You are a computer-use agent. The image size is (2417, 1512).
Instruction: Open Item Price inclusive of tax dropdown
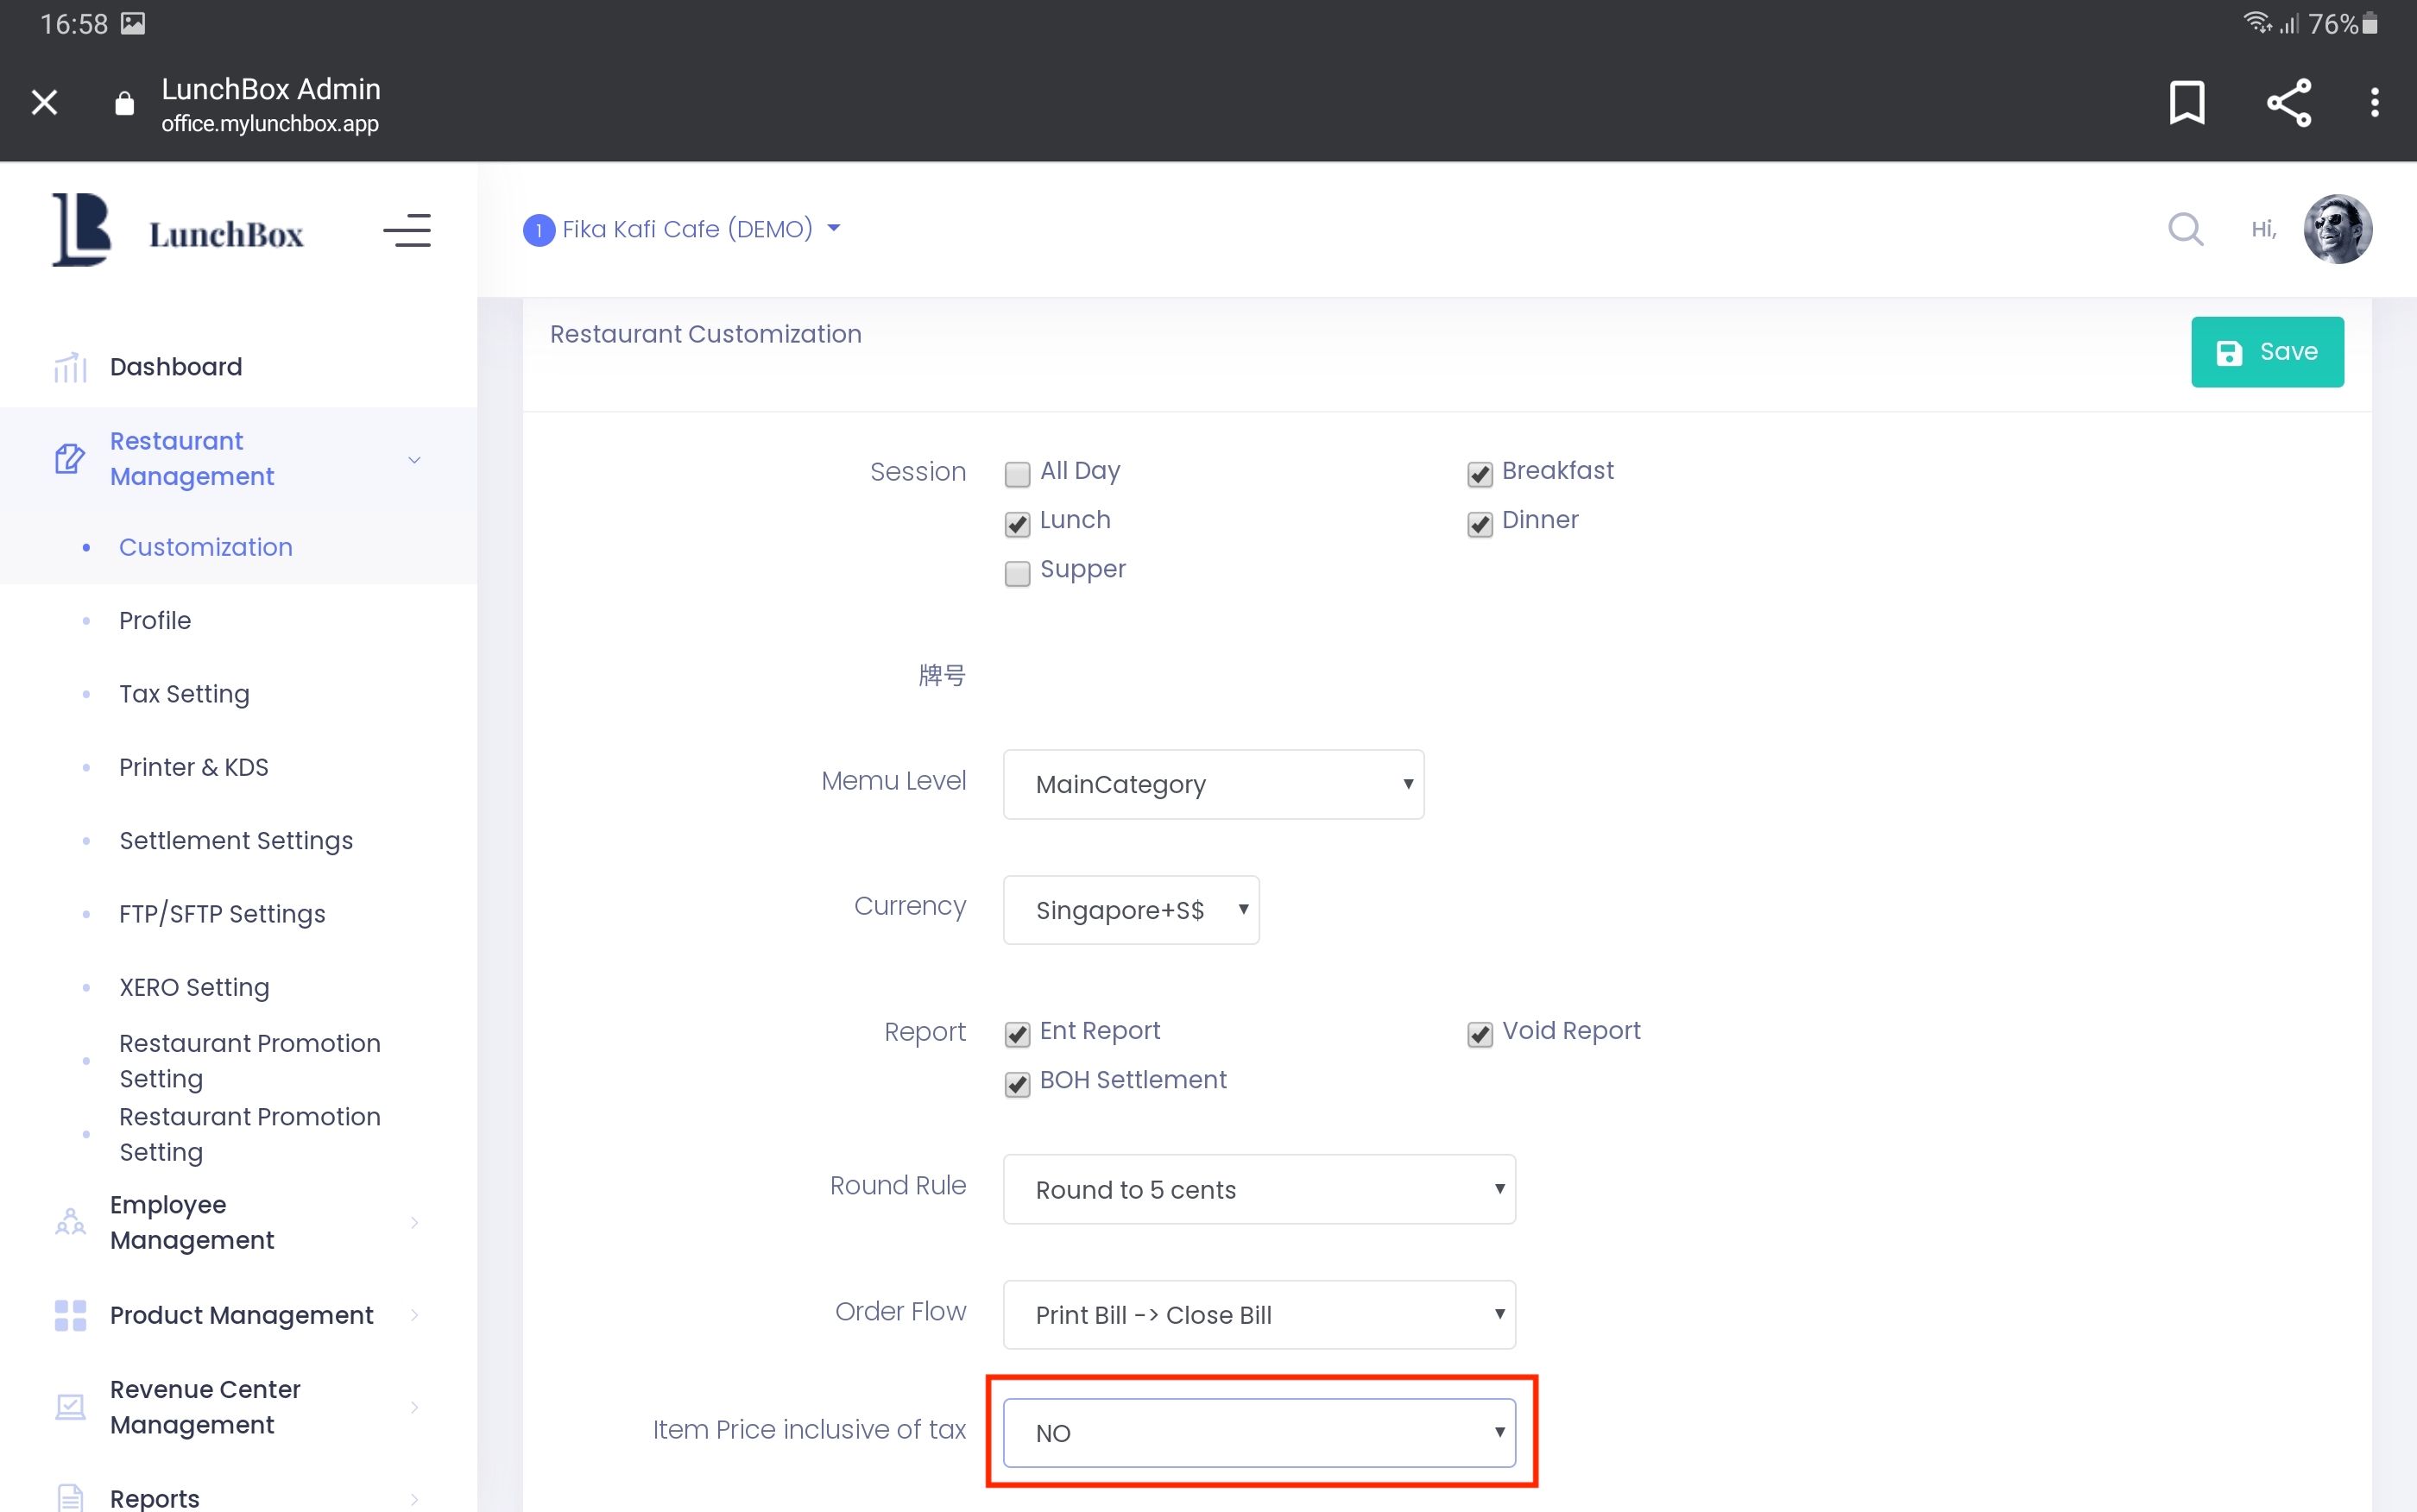point(1258,1432)
